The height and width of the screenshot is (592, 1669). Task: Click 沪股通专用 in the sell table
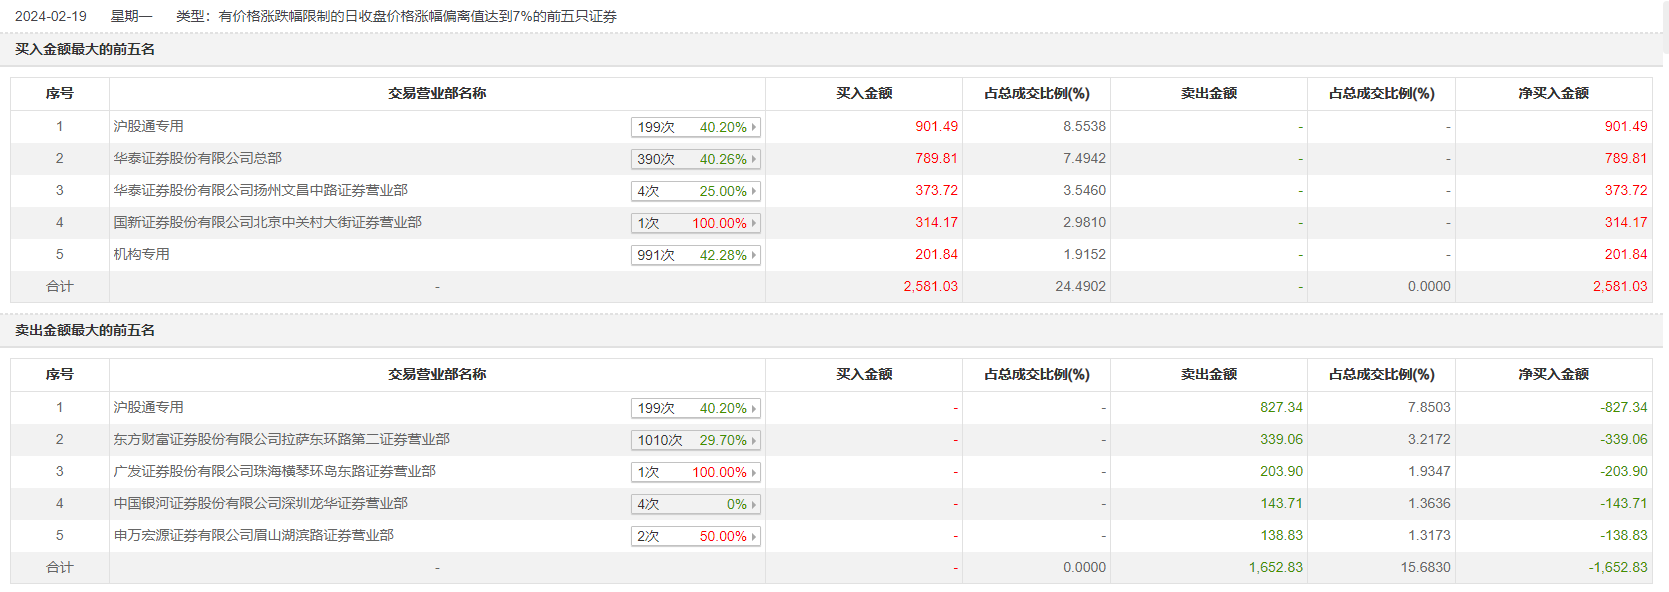148,407
